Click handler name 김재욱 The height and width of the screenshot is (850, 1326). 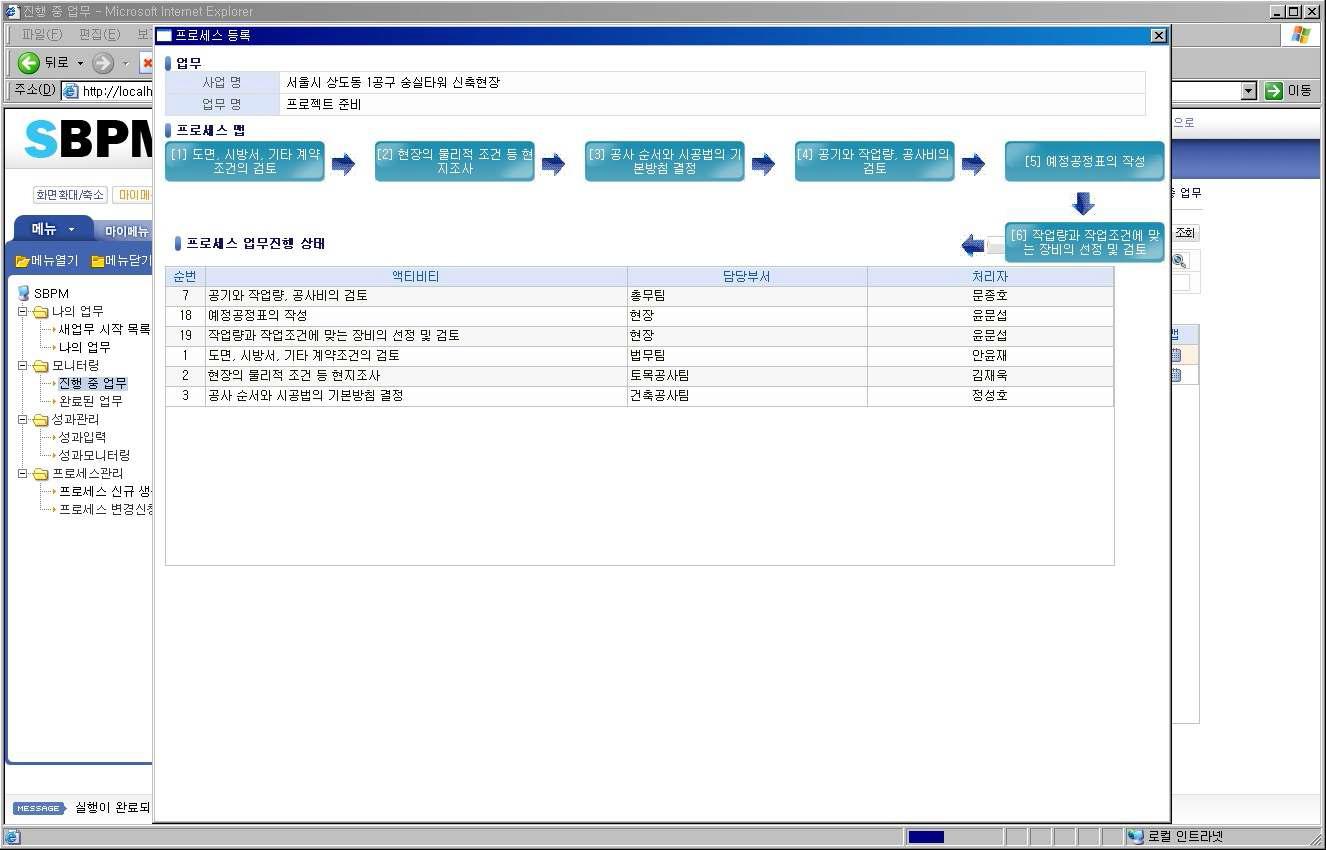click(x=990, y=376)
